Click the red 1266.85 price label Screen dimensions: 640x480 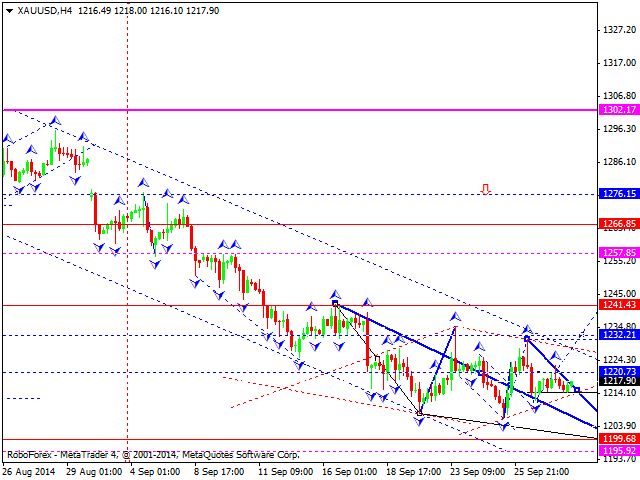[619, 224]
